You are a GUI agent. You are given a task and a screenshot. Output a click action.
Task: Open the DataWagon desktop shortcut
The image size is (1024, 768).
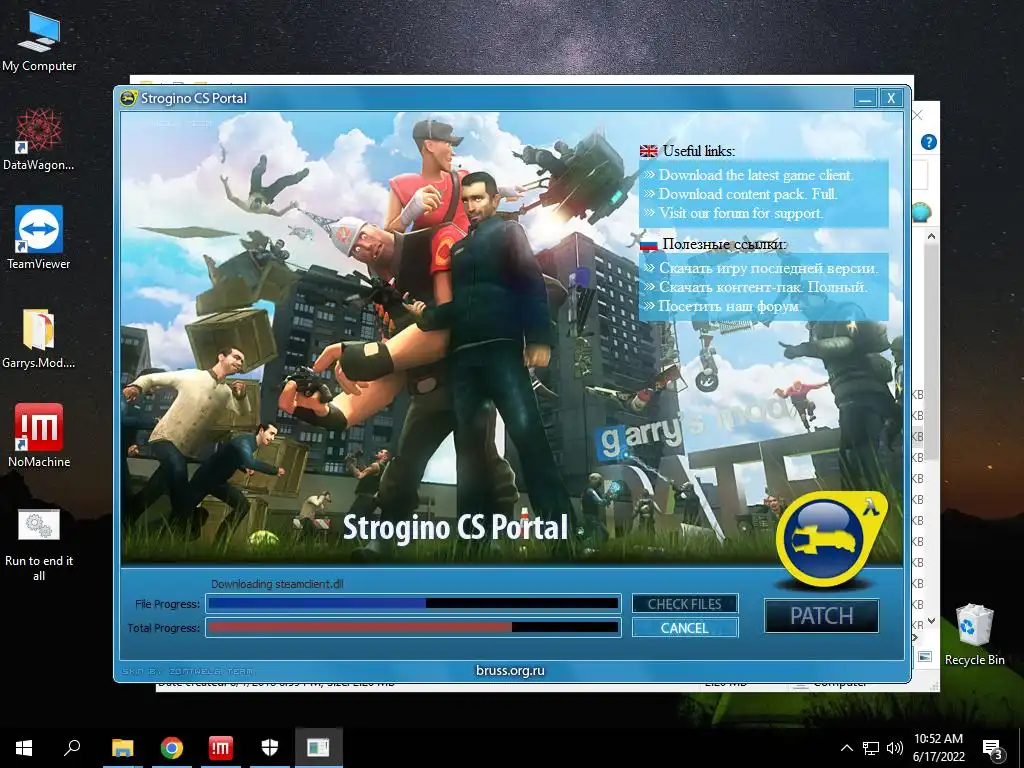click(x=39, y=140)
